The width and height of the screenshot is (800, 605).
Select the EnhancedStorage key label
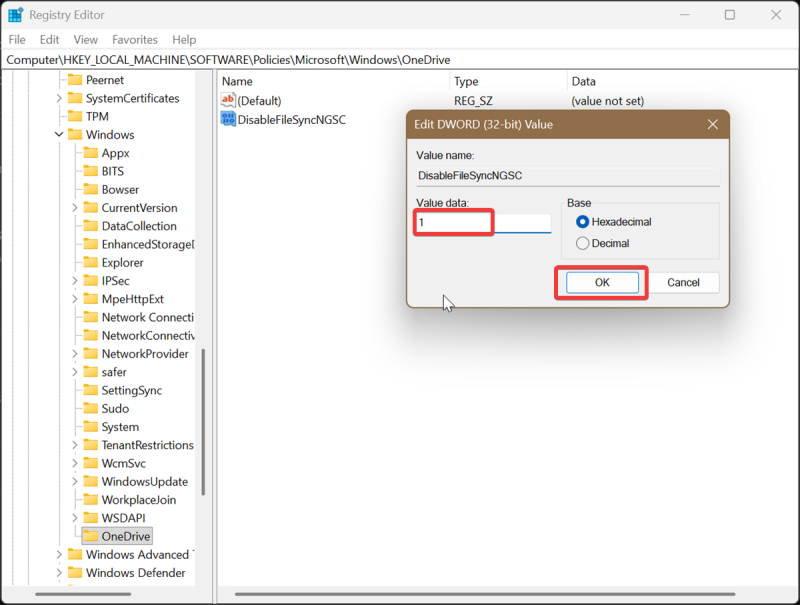click(147, 244)
